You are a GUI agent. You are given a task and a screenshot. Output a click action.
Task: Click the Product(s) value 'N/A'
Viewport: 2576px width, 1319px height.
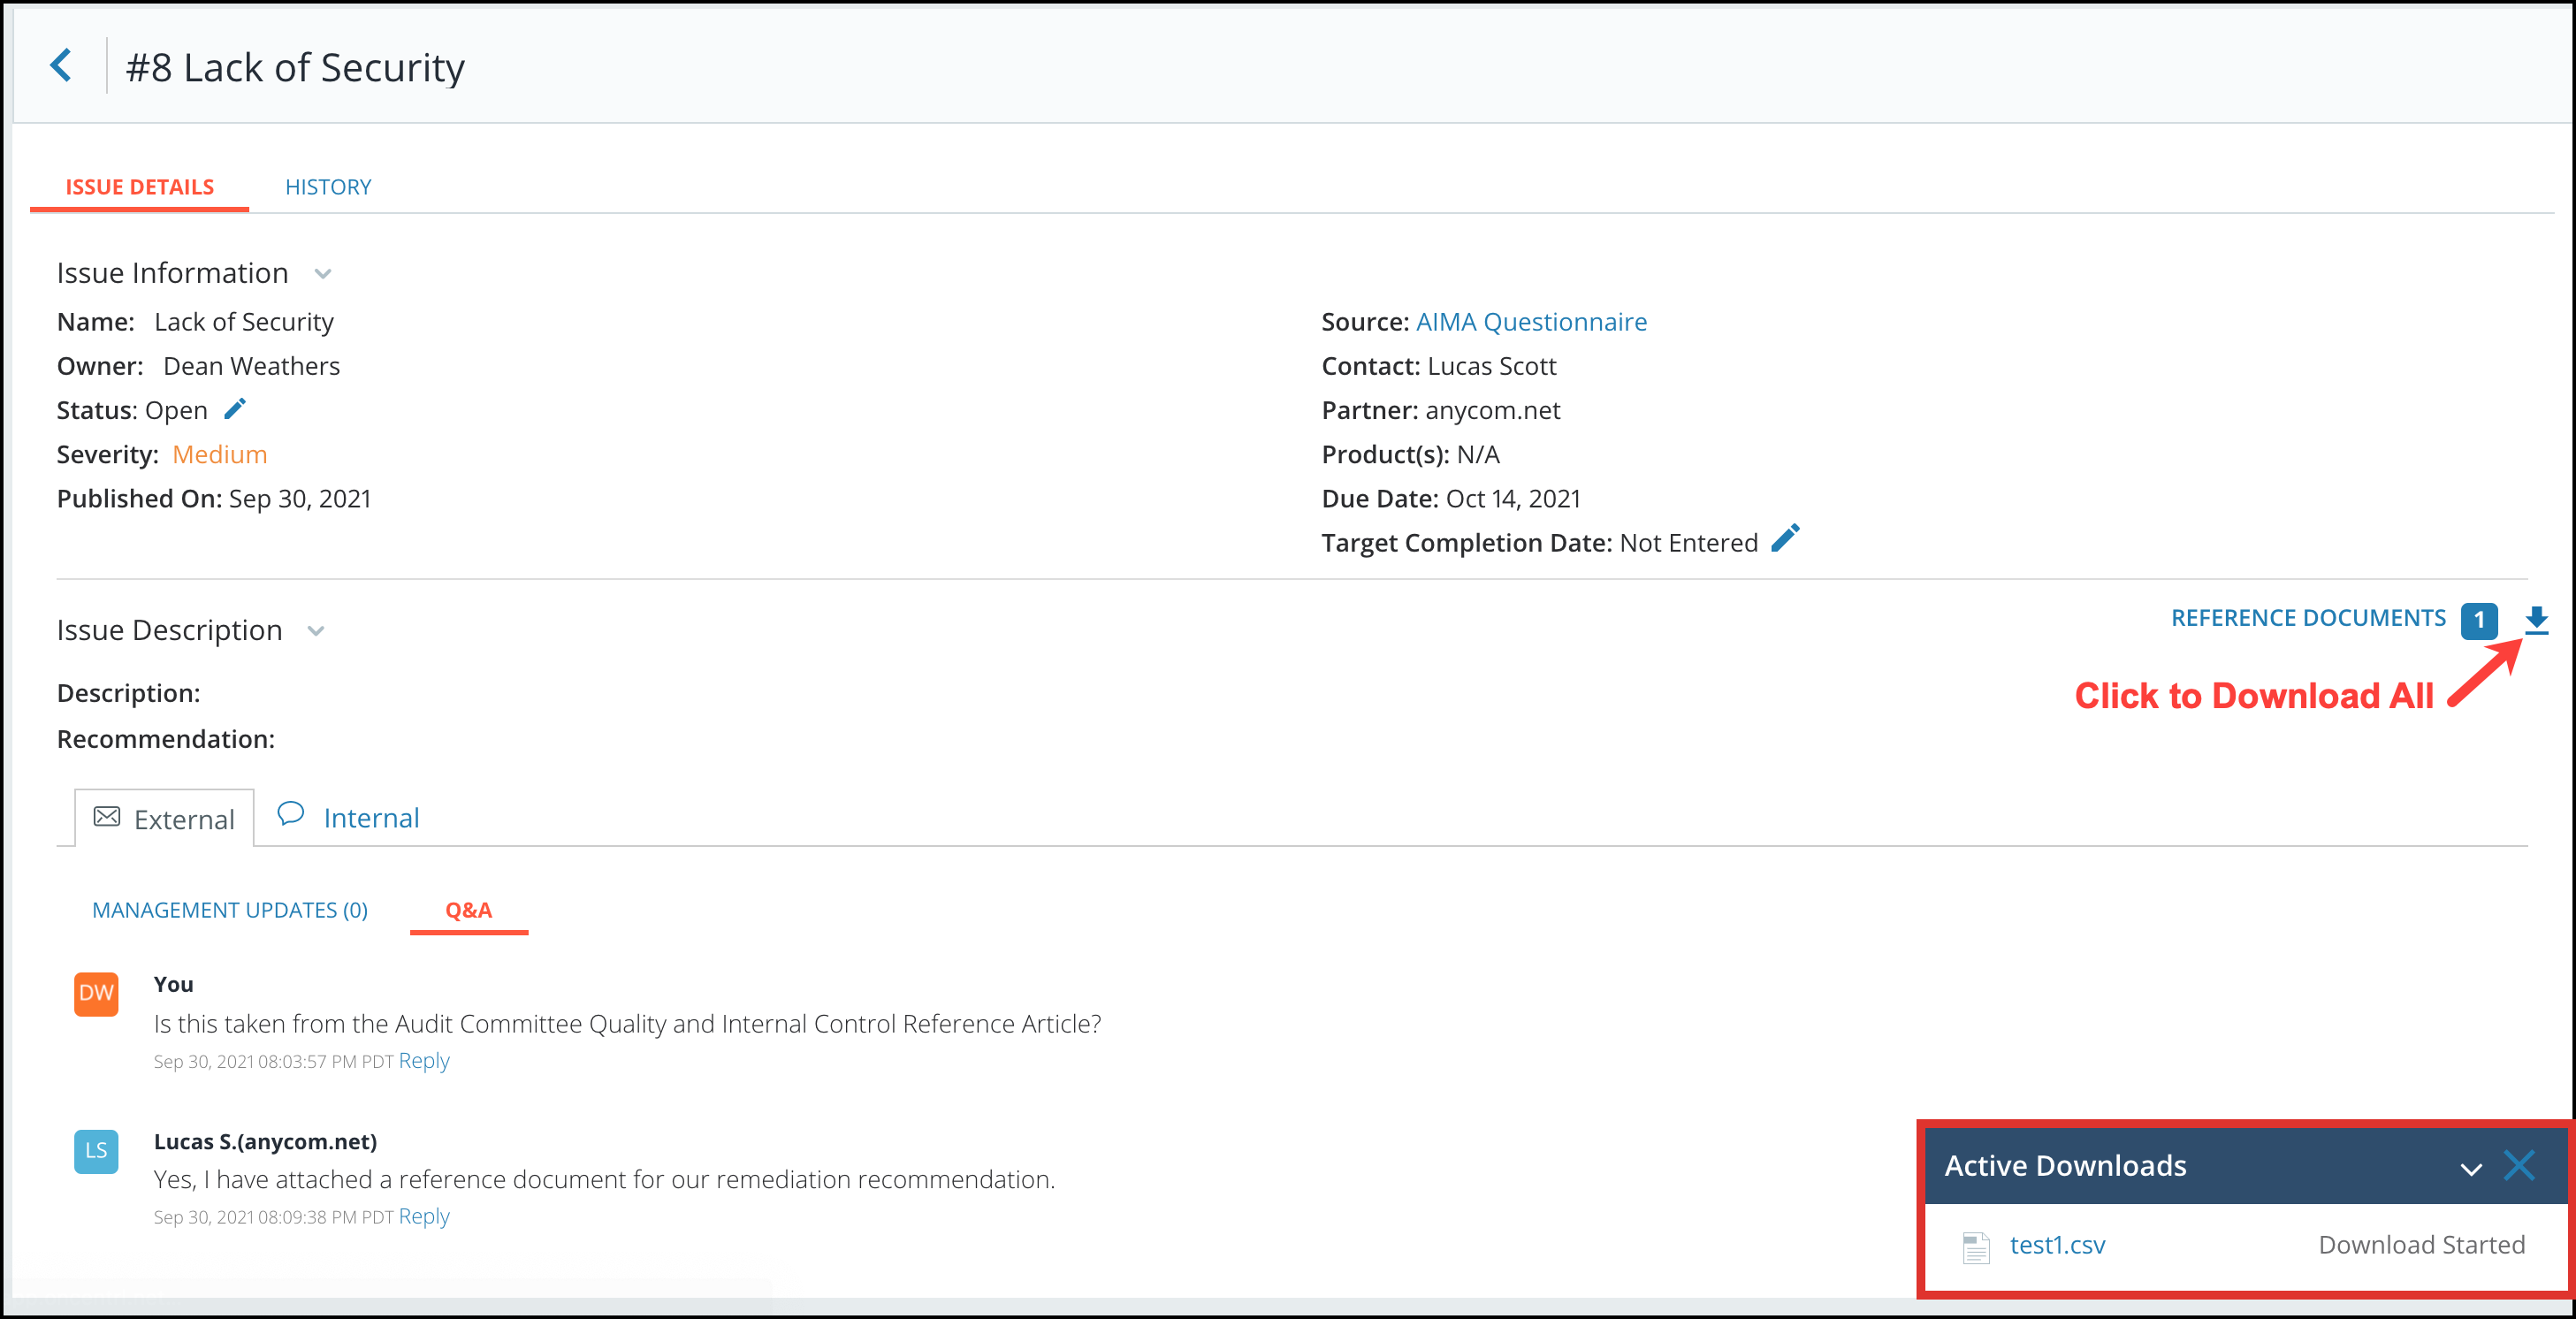1478,454
